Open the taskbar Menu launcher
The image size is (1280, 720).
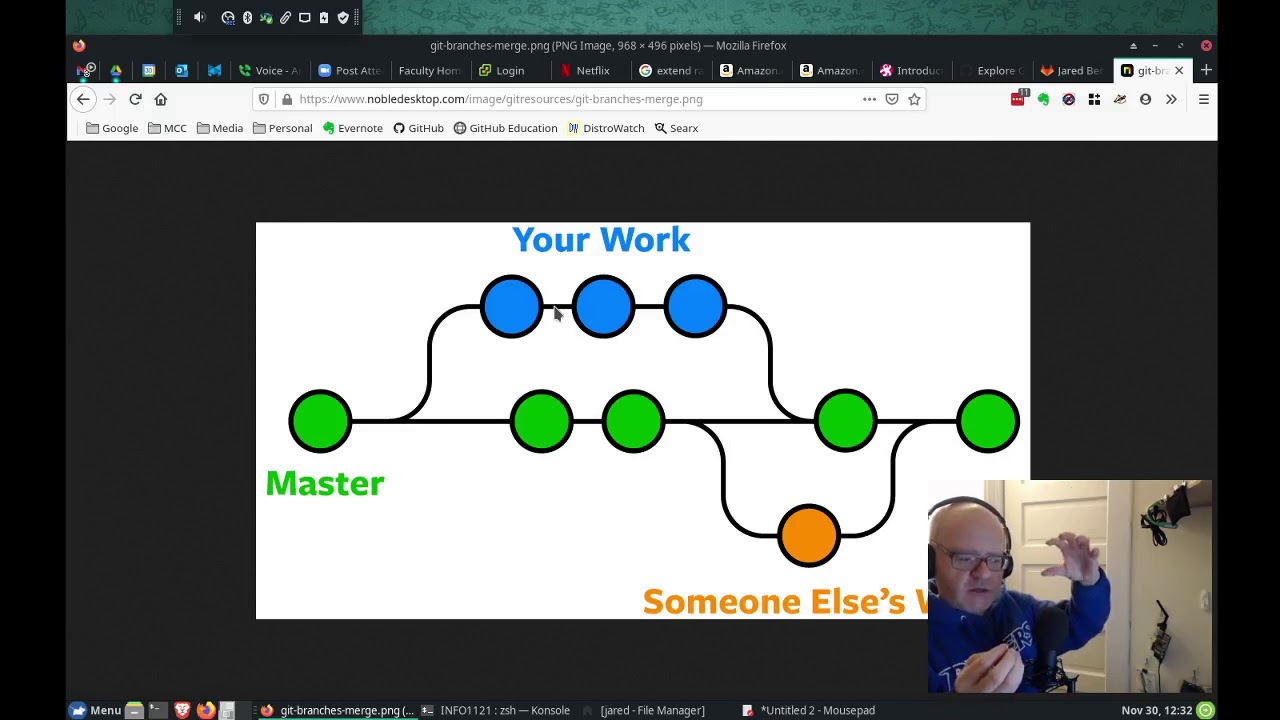coord(96,710)
